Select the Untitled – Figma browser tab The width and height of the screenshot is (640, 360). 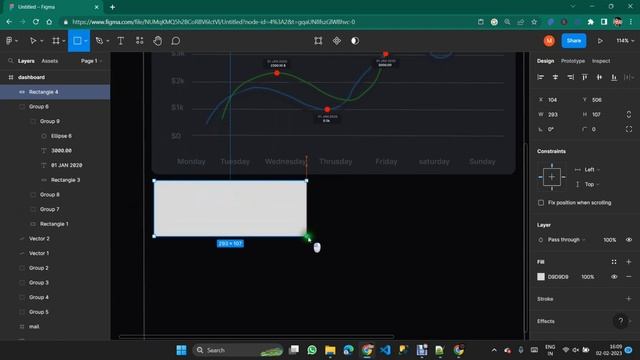[x=53, y=7]
